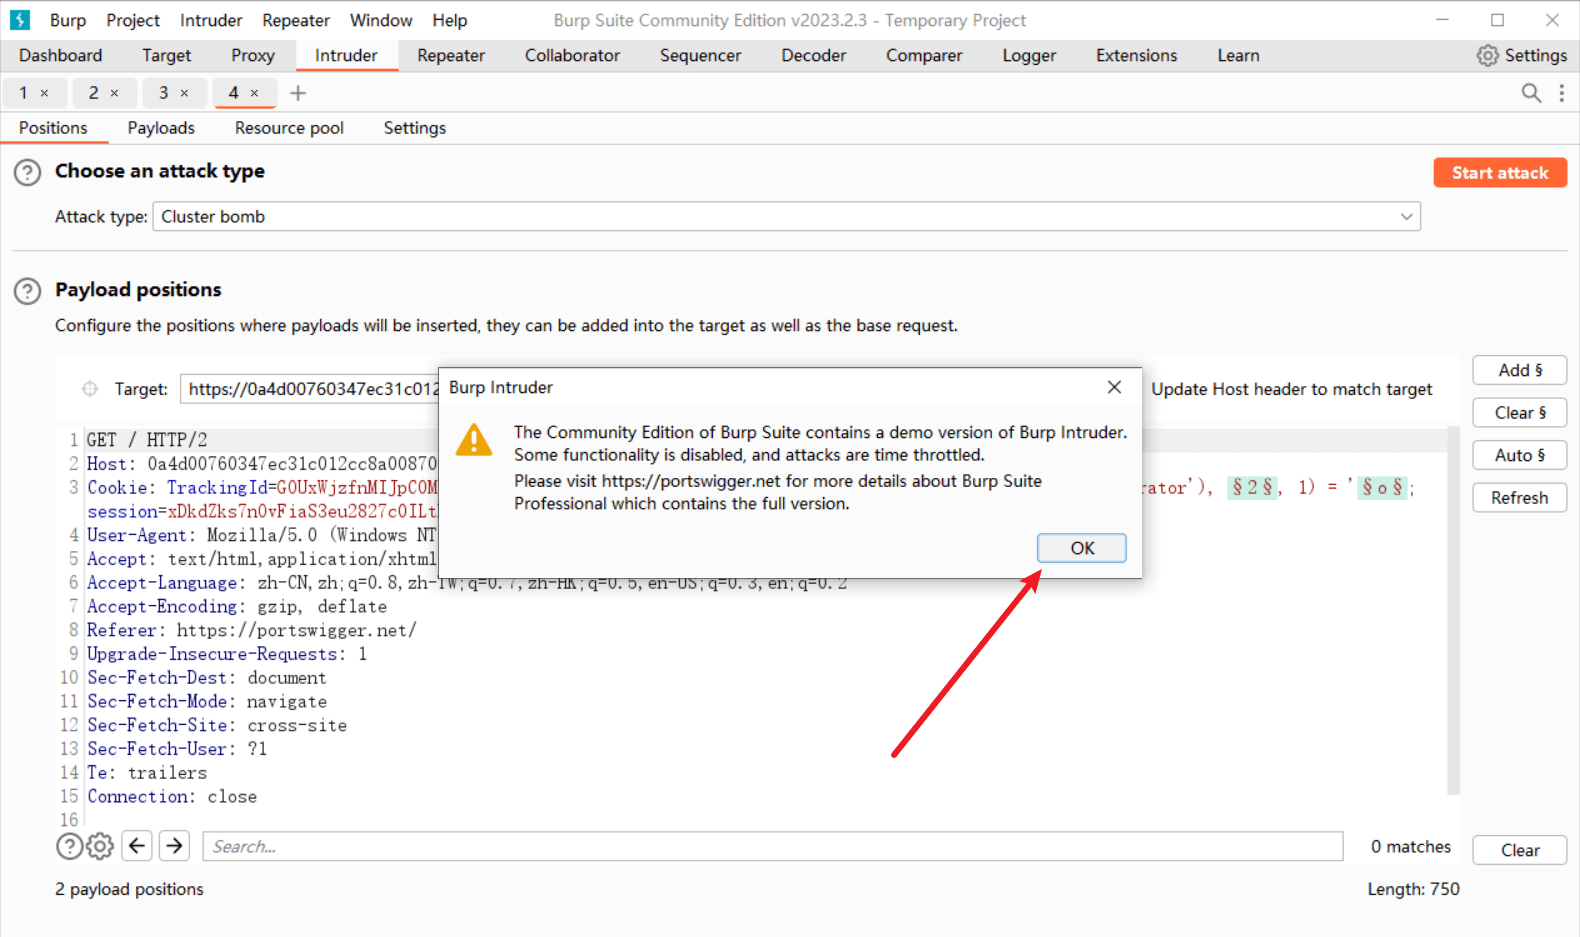Open the Project menu
The width and height of the screenshot is (1580, 937).
tap(133, 20)
